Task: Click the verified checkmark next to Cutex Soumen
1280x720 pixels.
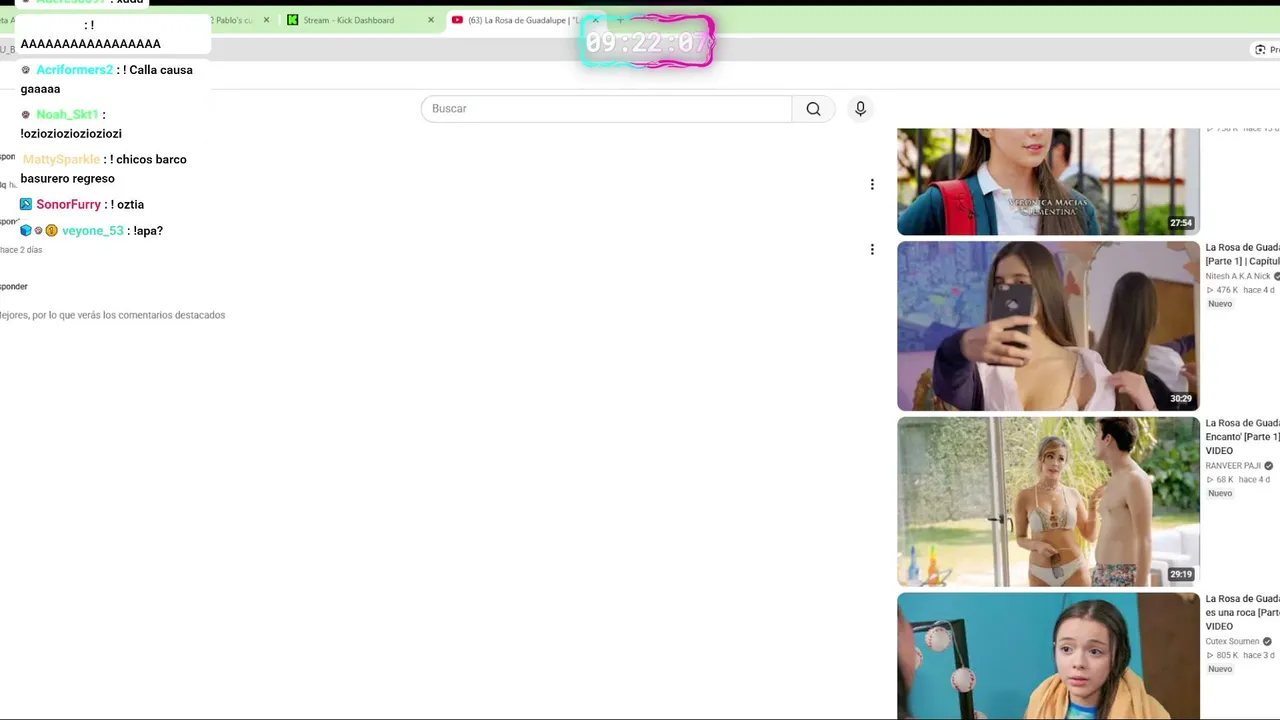Action: click(x=1267, y=642)
